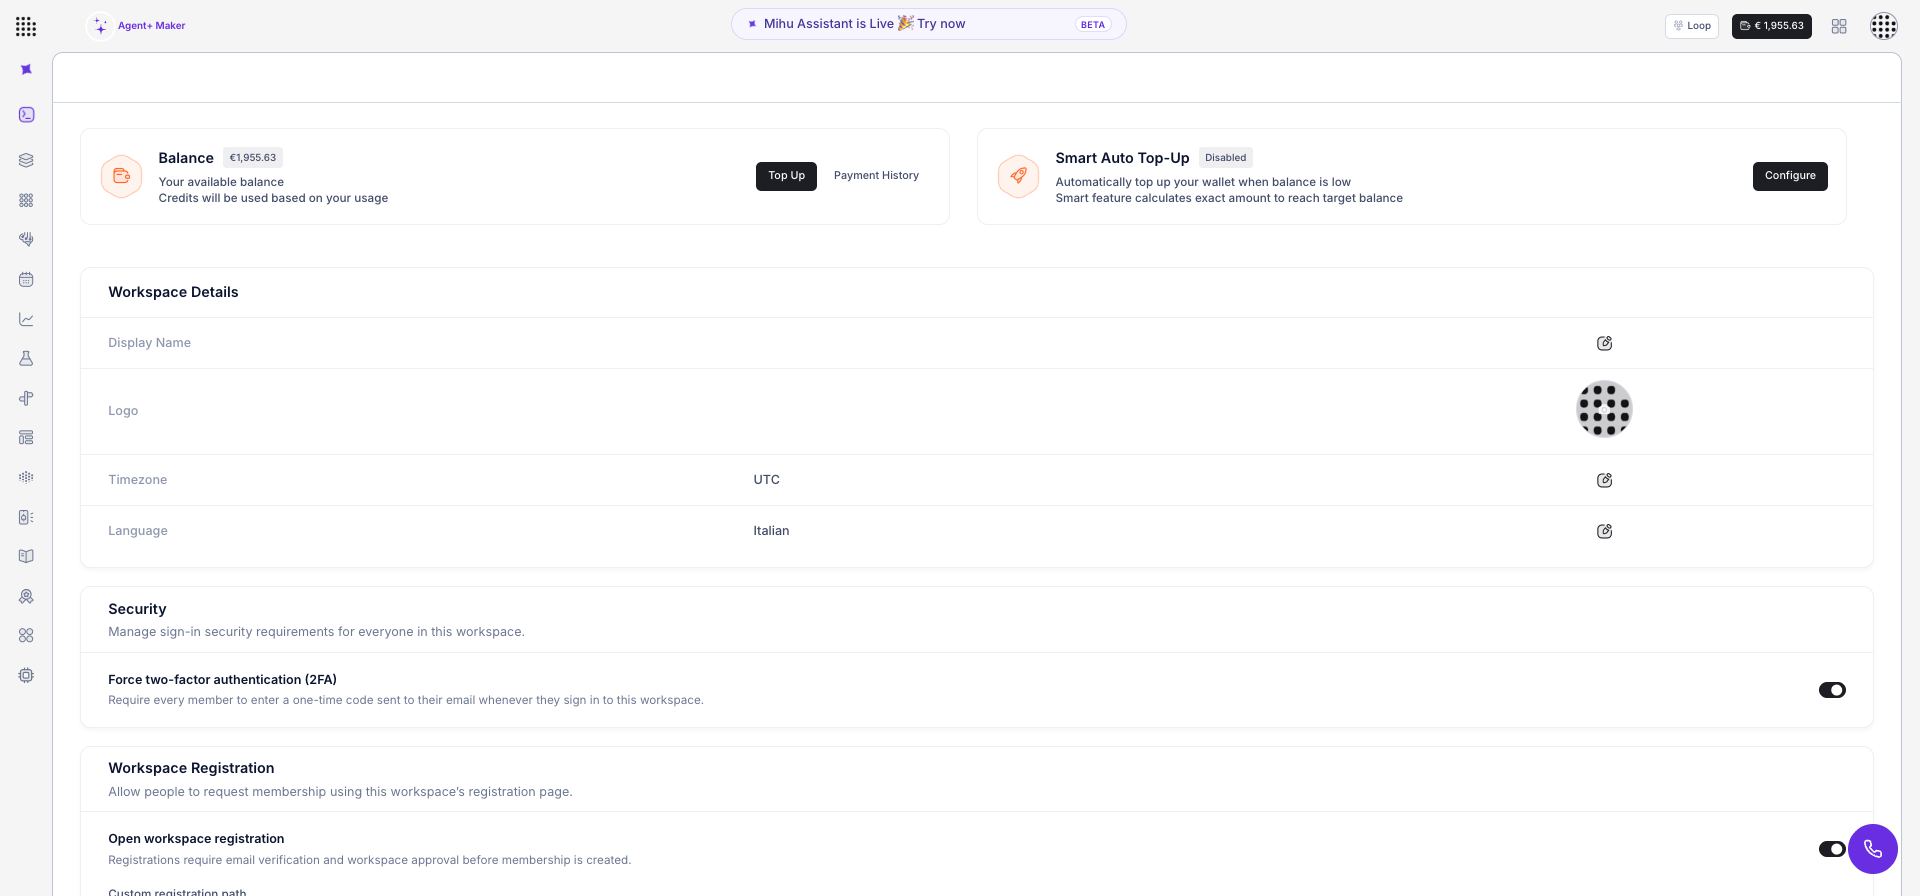The image size is (1920, 896).
Task: Open the dotted waveform icon in sidebar
Action: (26, 477)
